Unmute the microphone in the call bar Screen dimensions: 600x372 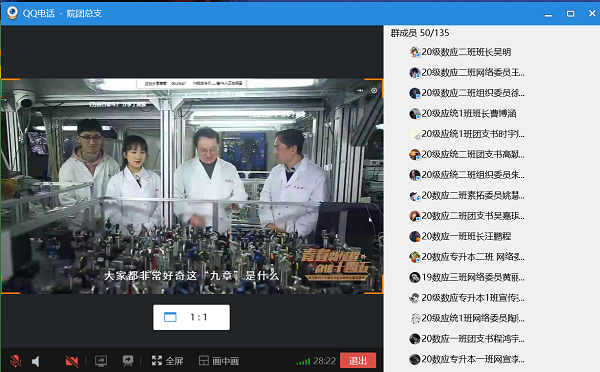(x=16, y=361)
